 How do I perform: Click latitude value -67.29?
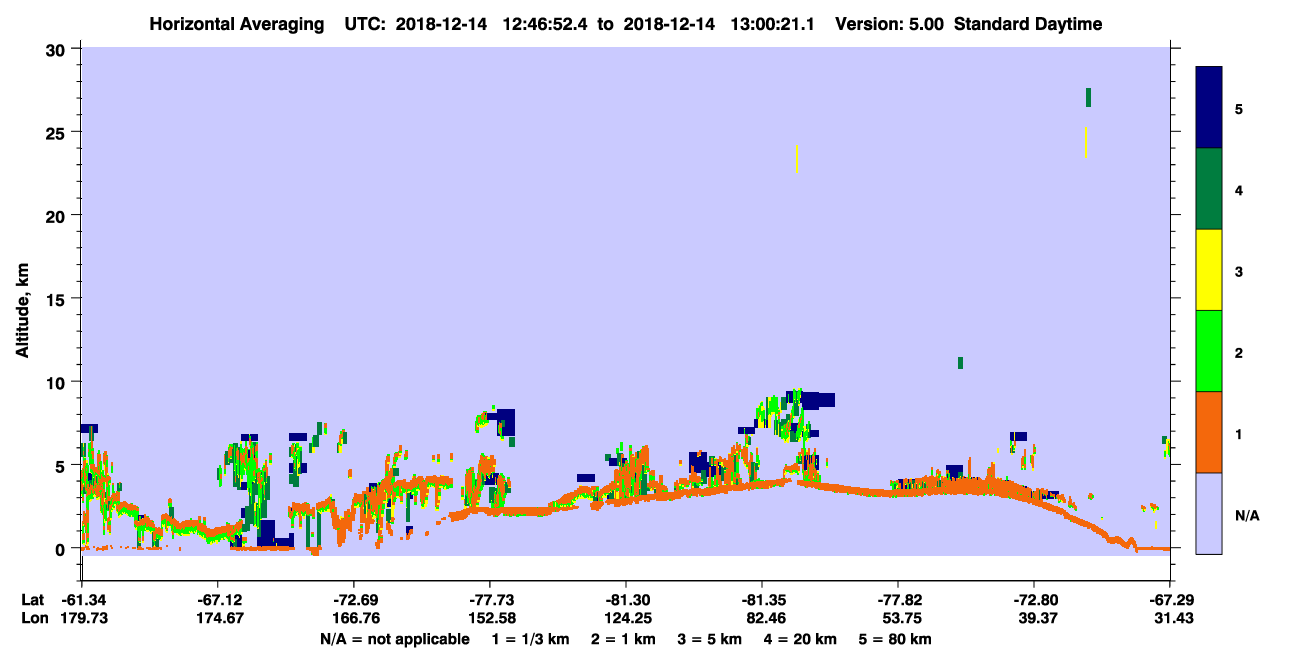(x=1170, y=600)
